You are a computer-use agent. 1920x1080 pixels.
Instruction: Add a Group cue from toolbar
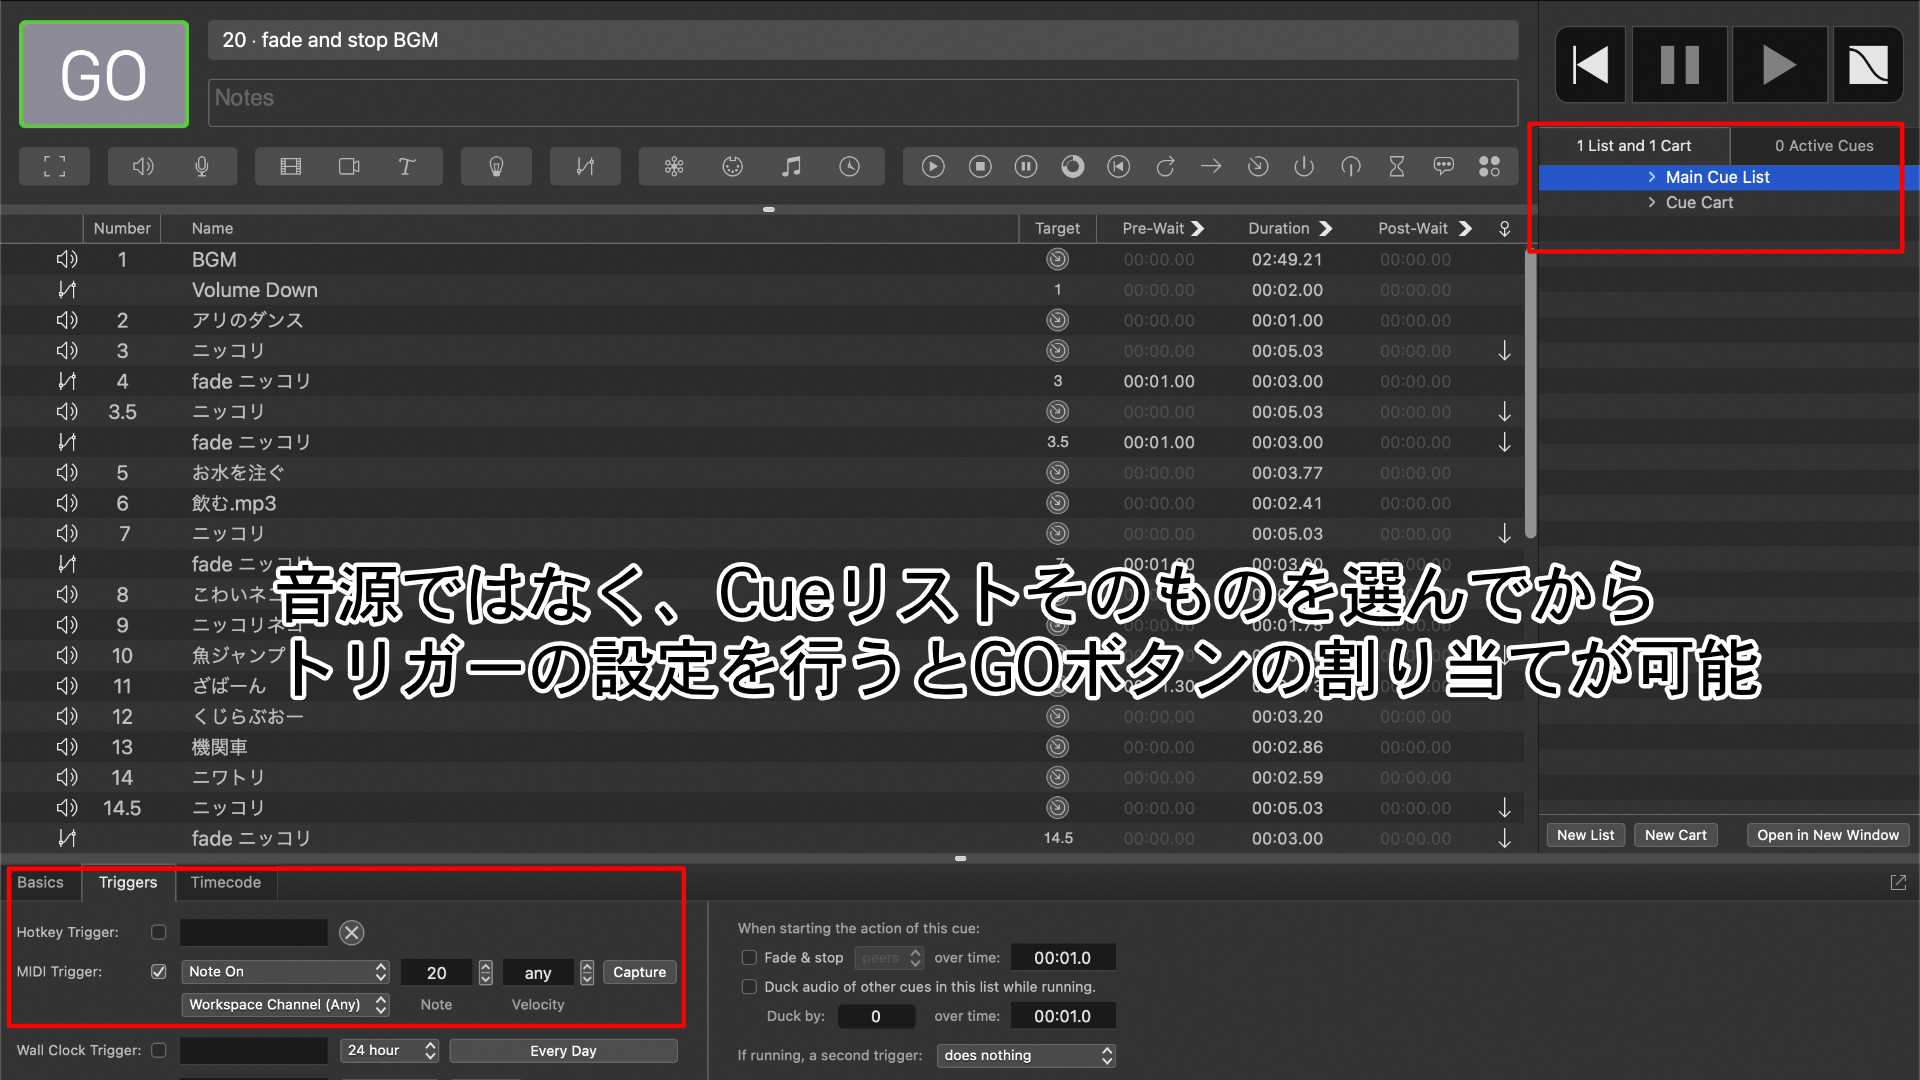(x=55, y=167)
